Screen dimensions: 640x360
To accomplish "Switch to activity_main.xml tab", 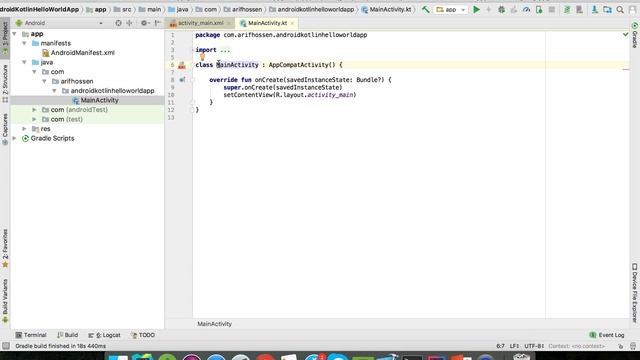I will tap(200, 23).
